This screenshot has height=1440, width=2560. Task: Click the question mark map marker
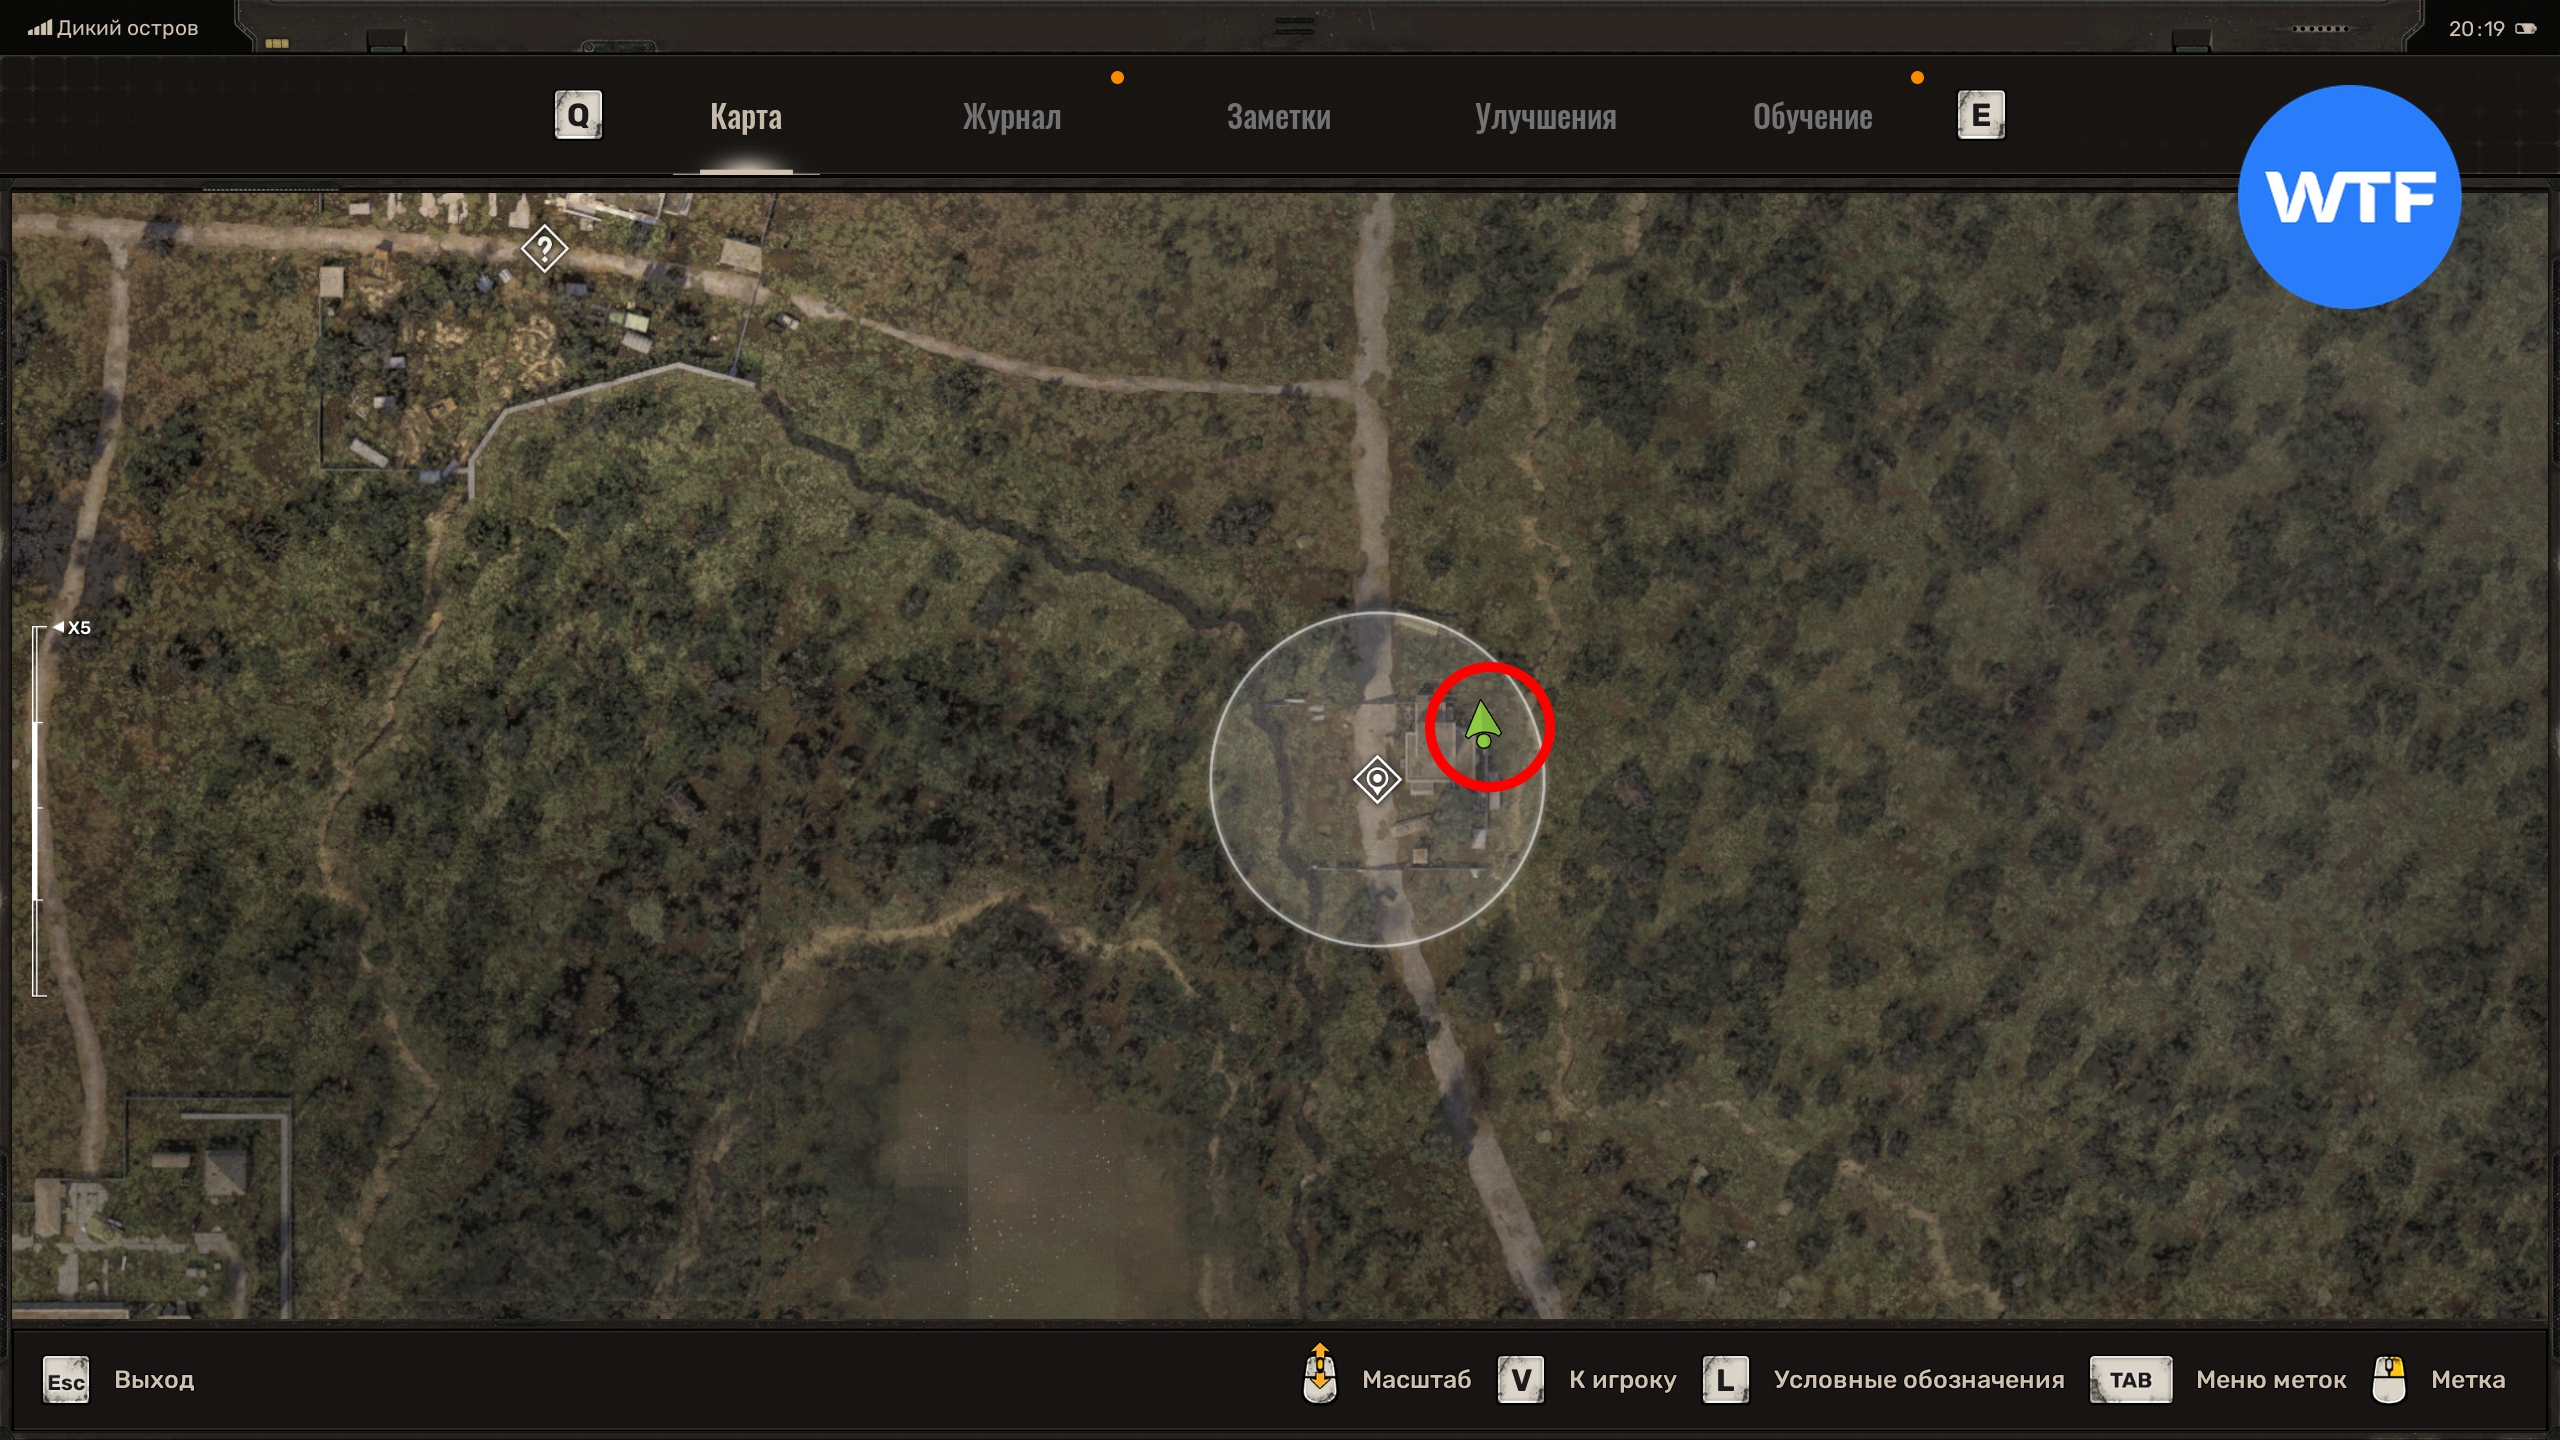click(544, 248)
